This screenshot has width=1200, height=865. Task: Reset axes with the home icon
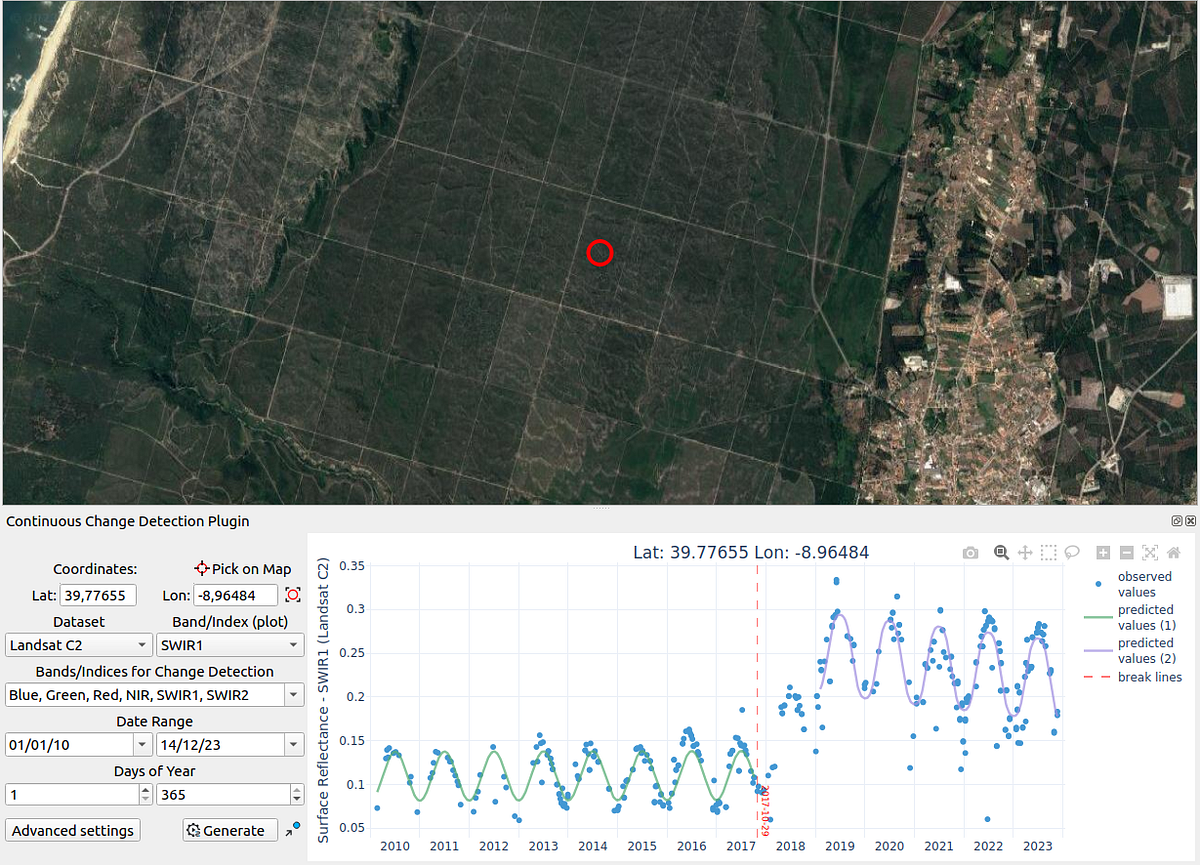click(x=1173, y=552)
